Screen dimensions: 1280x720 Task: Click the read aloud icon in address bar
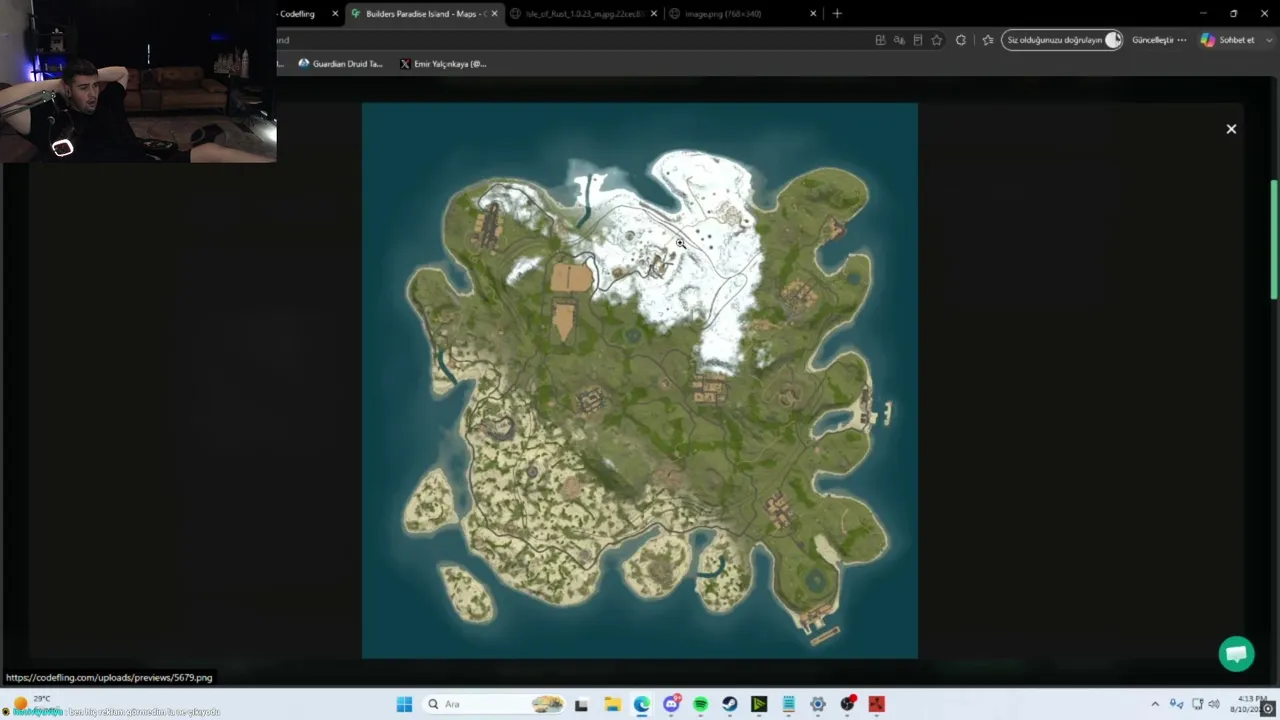coord(899,40)
